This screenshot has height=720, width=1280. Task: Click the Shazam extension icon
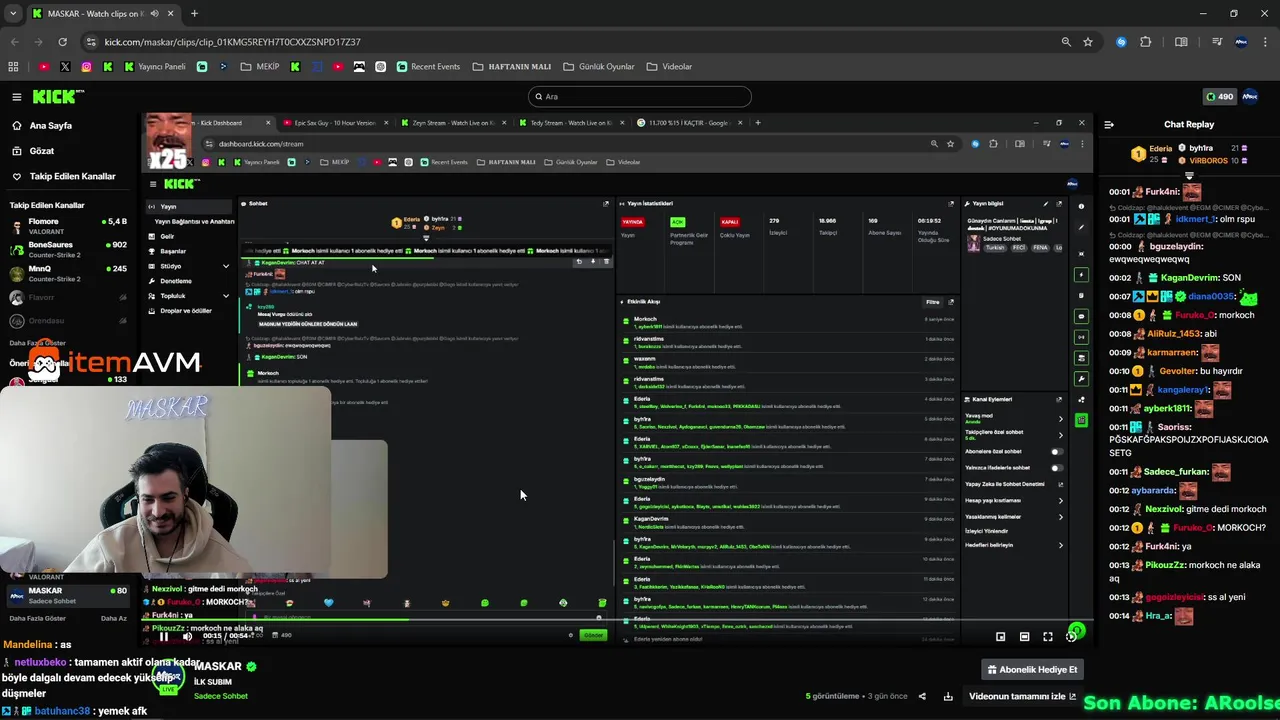click(x=1121, y=42)
